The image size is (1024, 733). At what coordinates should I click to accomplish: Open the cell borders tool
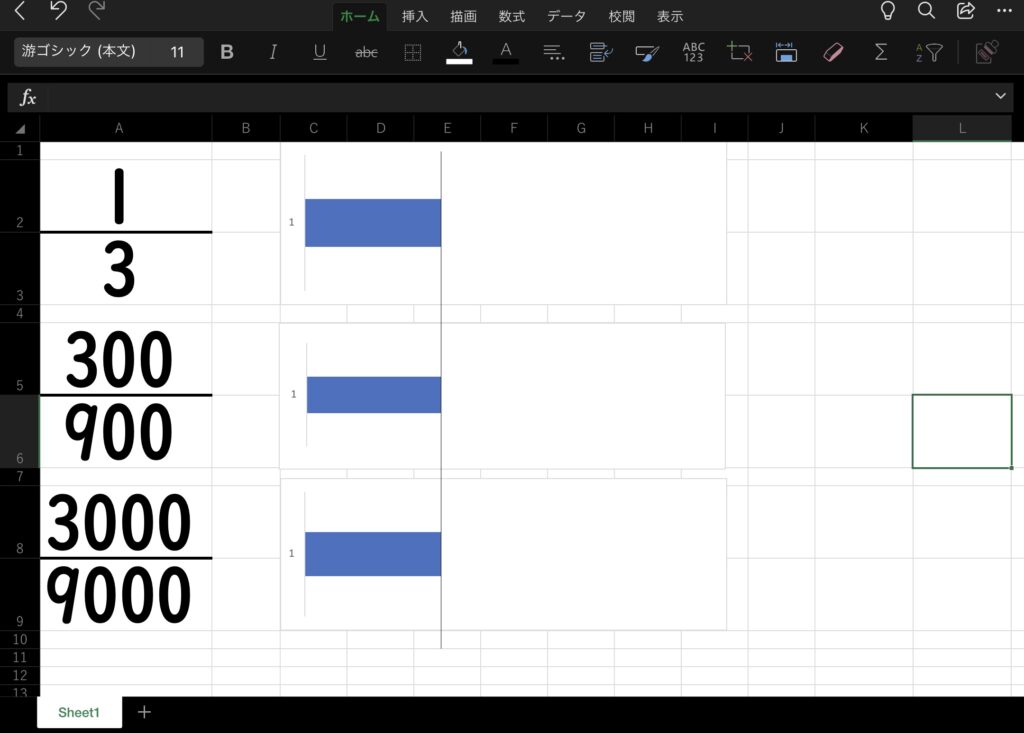coord(413,52)
